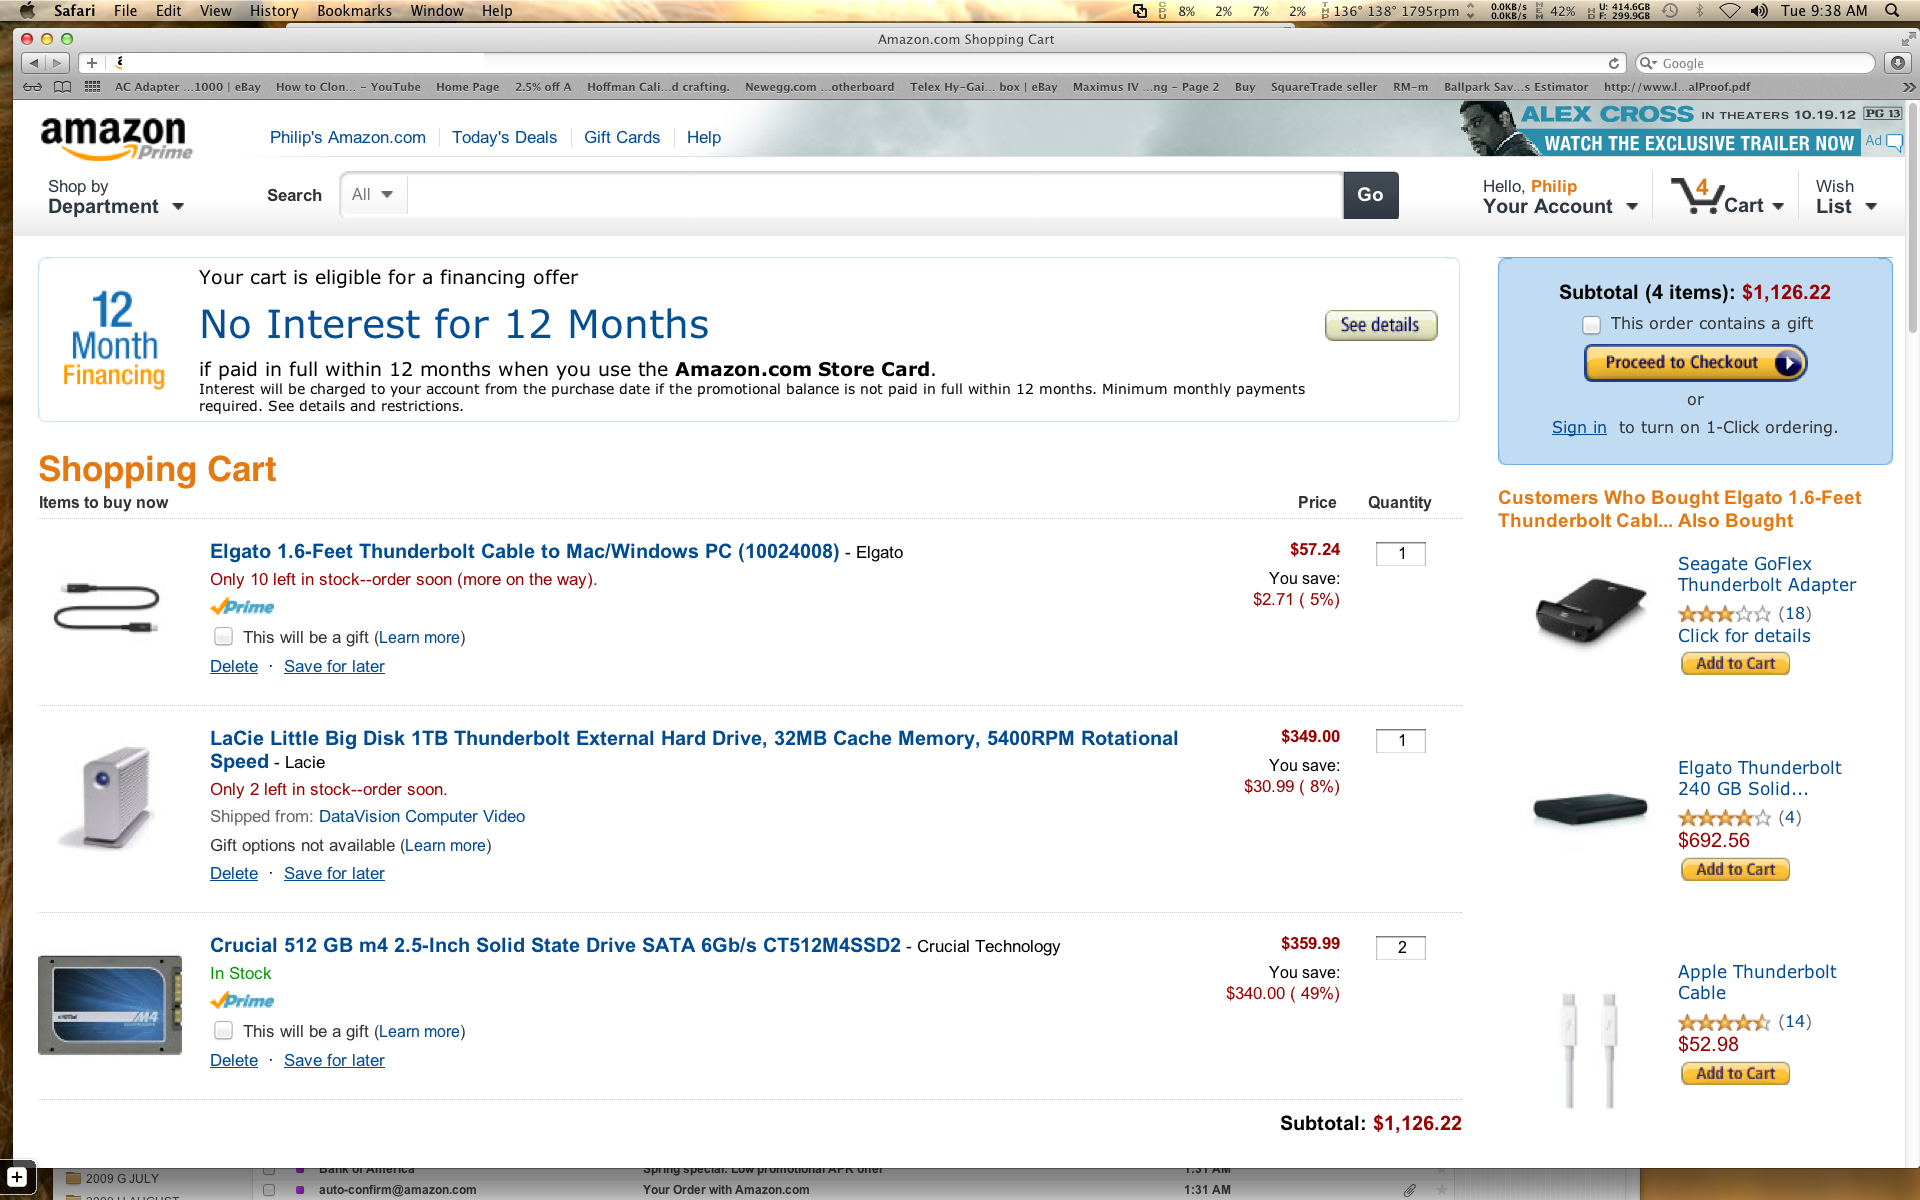The image size is (1920, 1200).
Task: Click the bookmarks bar overflow chevron
Action: pos(1908,87)
